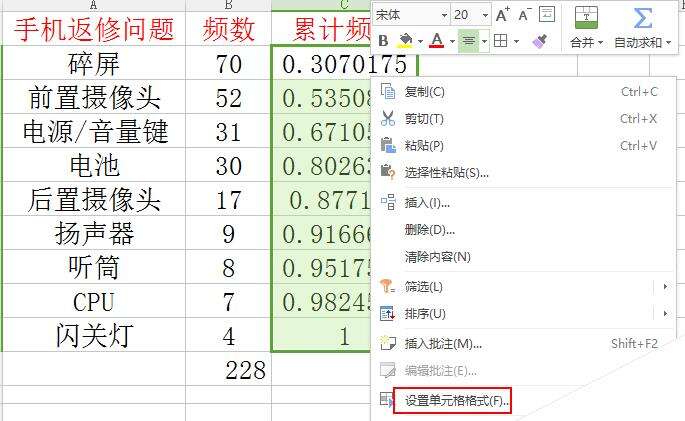This screenshot has width=685, height=421.
Task: Click scissors icon beside 剪切(T)
Action: tap(387, 118)
